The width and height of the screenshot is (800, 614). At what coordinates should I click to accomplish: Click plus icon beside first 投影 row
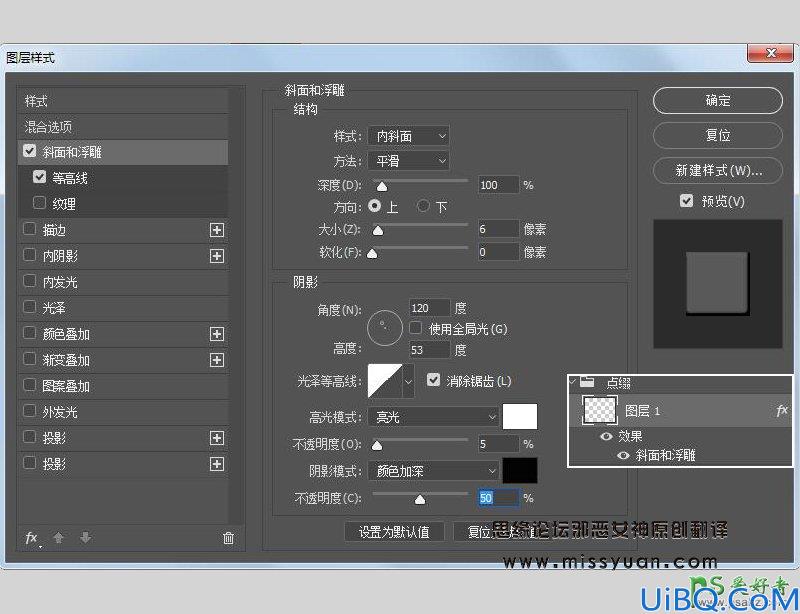pos(217,438)
